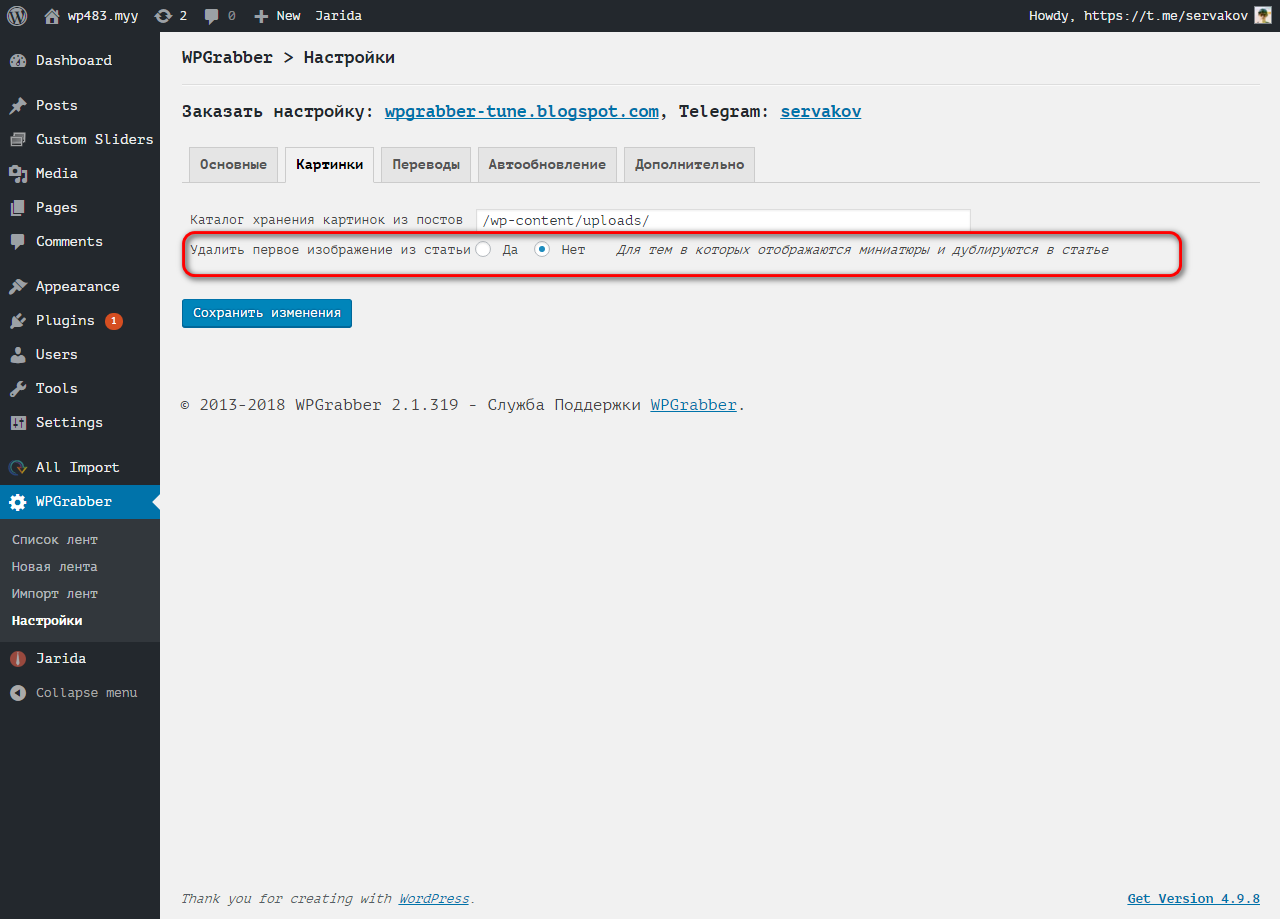Click the Сохранить изменения button
The height and width of the screenshot is (919, 1280).
[267, 312]
